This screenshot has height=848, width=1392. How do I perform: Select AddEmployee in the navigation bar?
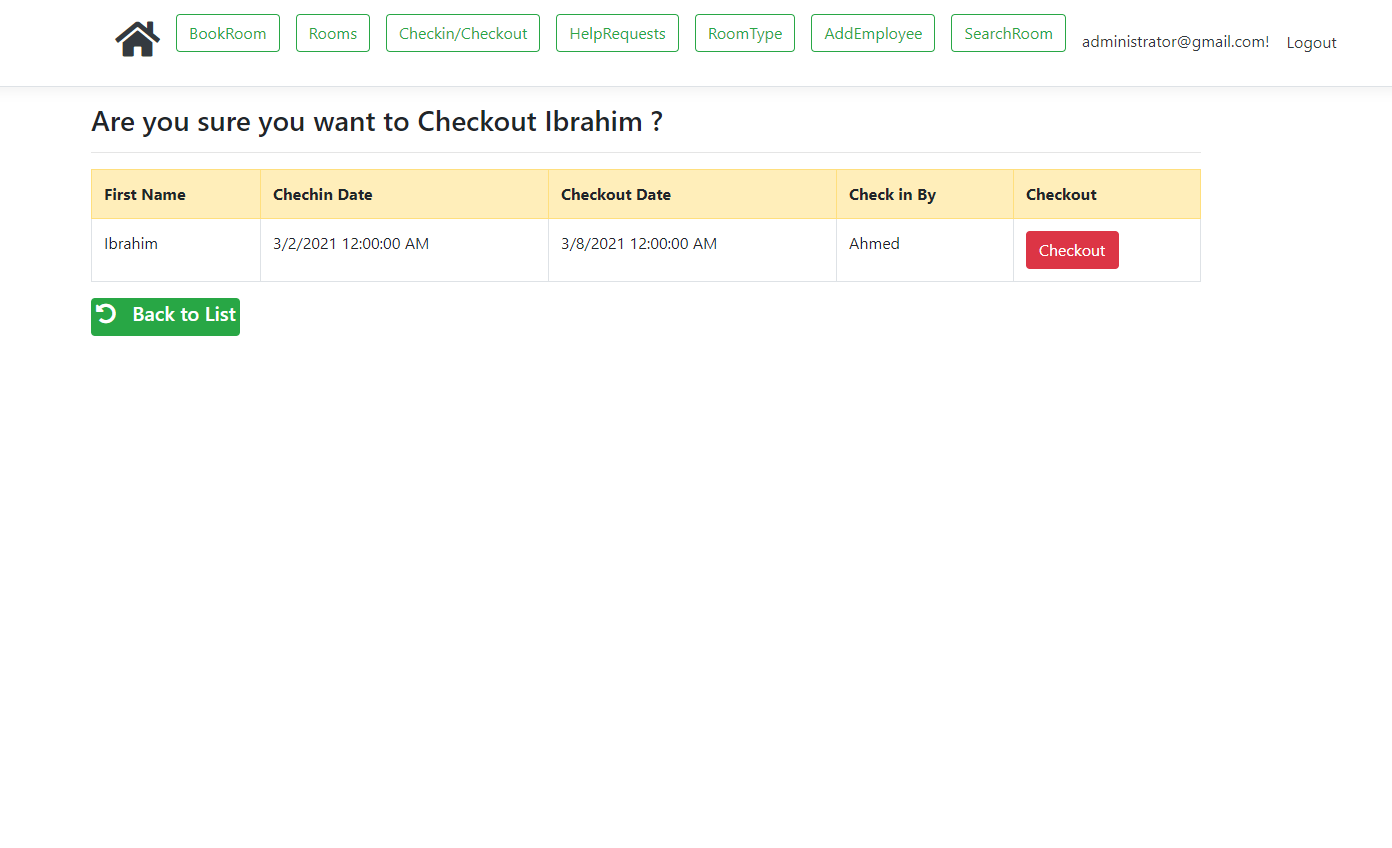(x=873, y=33)
